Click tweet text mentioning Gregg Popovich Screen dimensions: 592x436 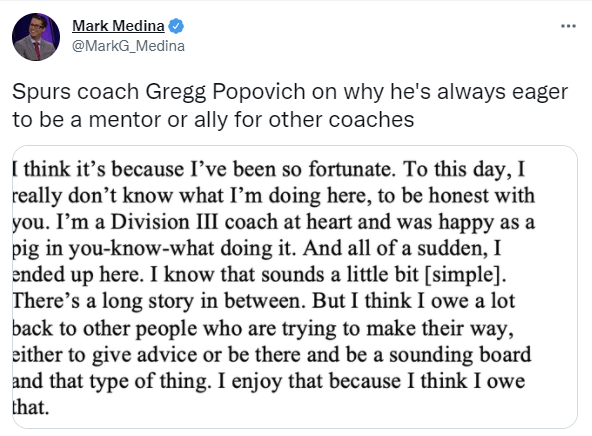(x=290, y=92)
